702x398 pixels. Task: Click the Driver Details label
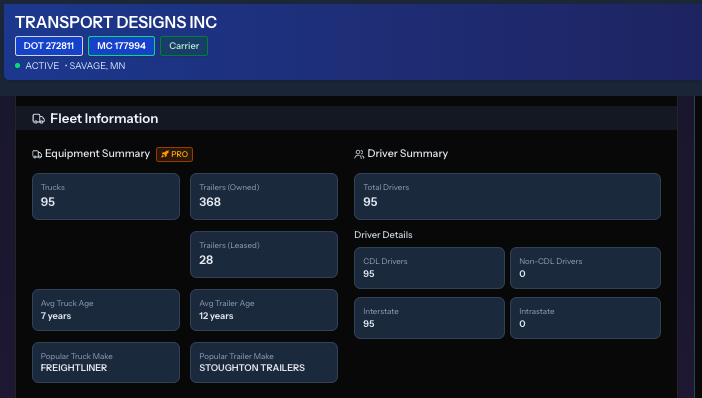point(383,235)
